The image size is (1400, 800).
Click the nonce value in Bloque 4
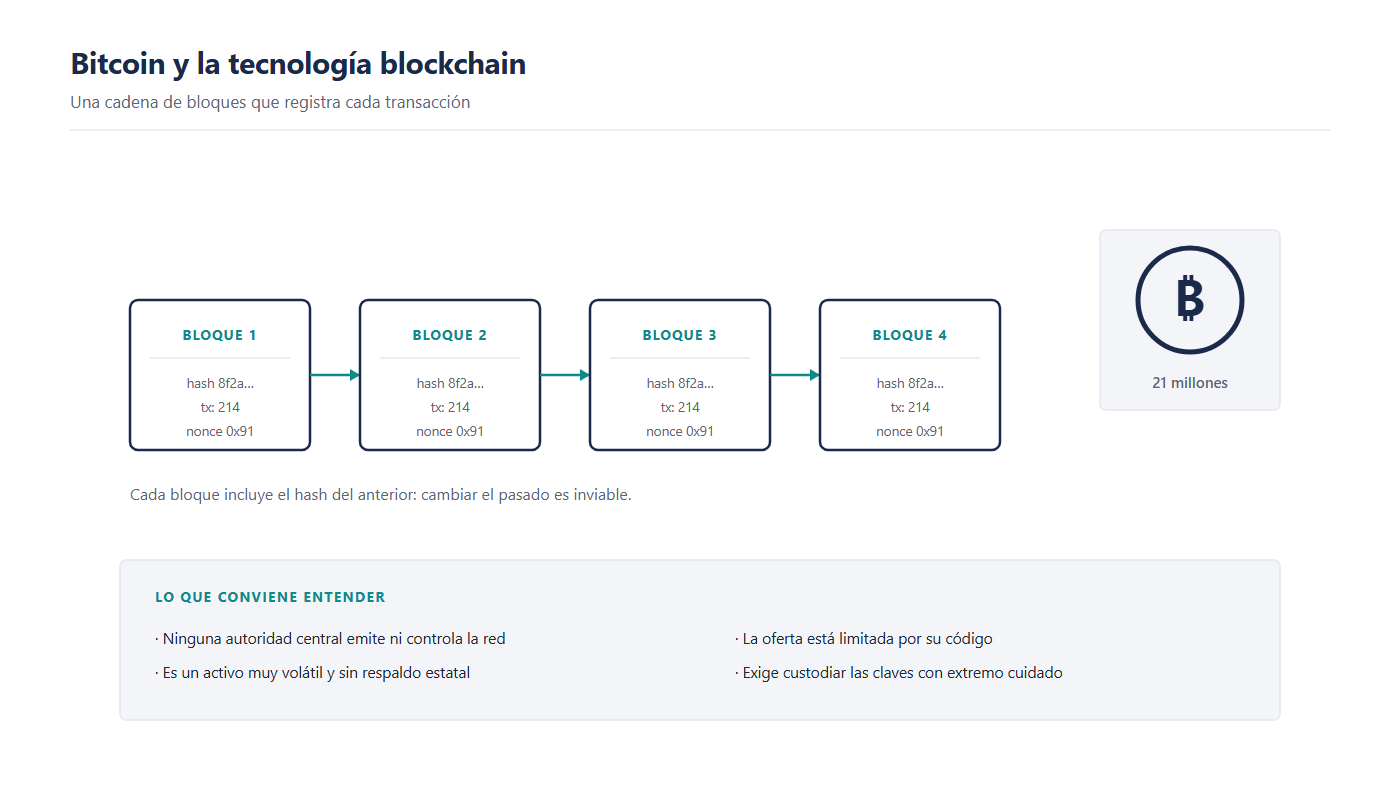point(910,431)
